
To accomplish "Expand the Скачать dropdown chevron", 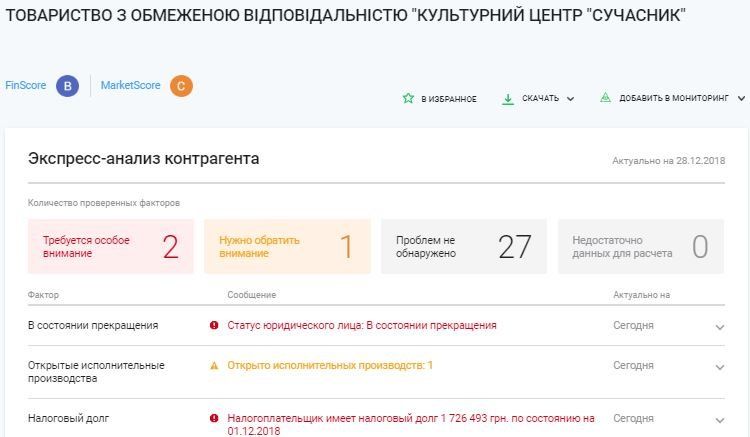I will 570,99.
